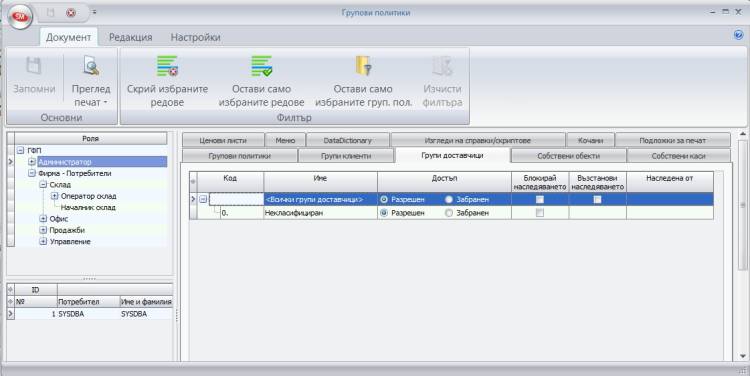The width and height of the screenshot is (750, 376).
Task: Click Потребител column header in users grid
Action: pyautogui.click(x=88, y=302)
